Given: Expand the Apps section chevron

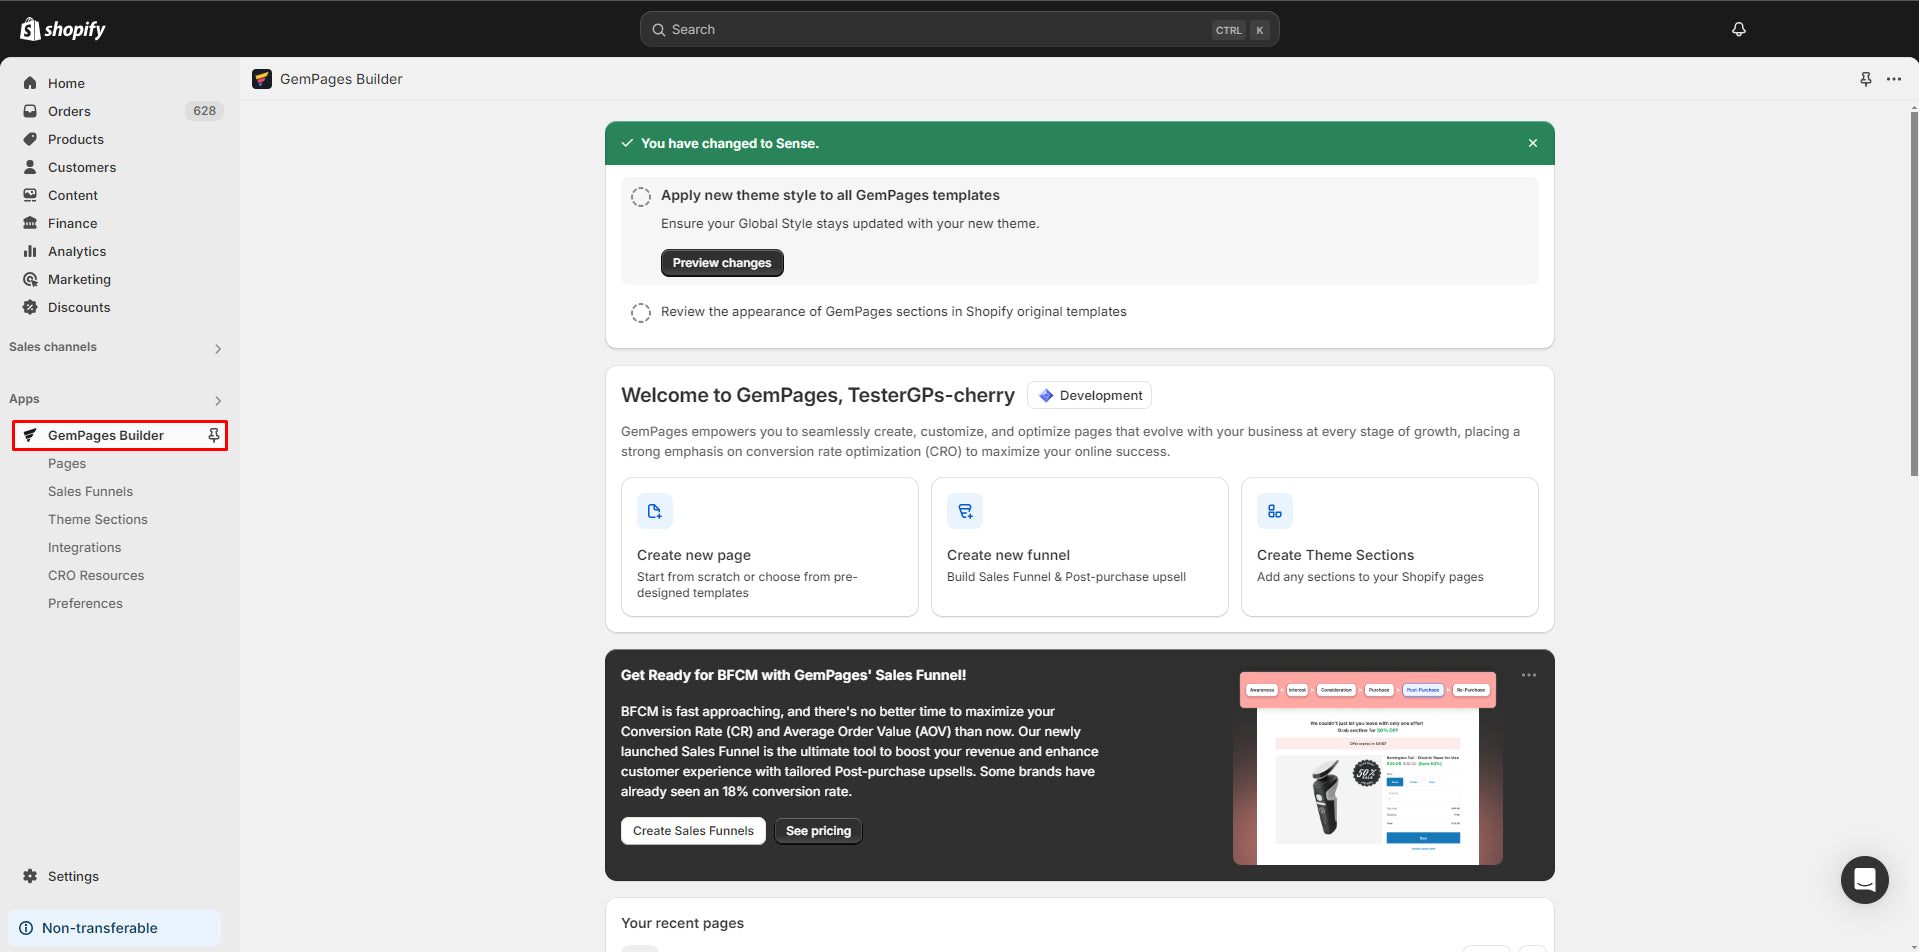Looking at the screenshot, I should 218,400.
